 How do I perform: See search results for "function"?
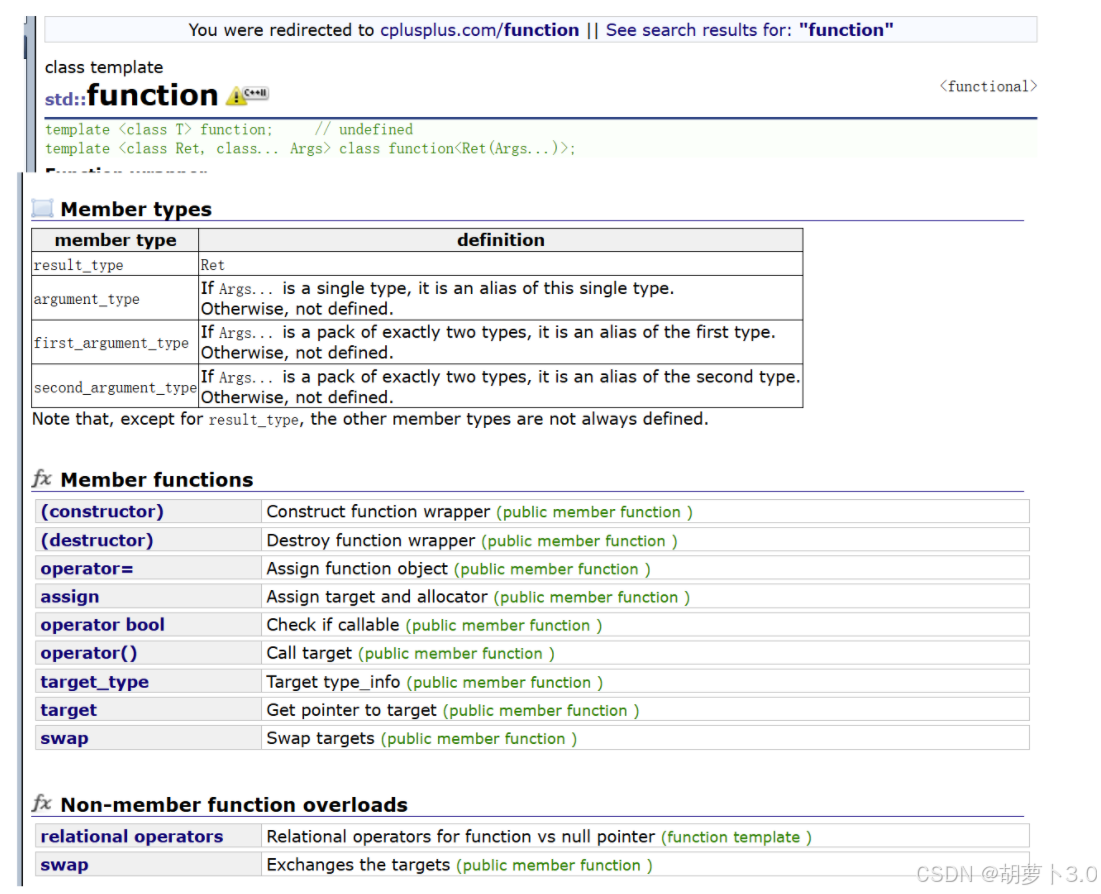pos(749,30)
